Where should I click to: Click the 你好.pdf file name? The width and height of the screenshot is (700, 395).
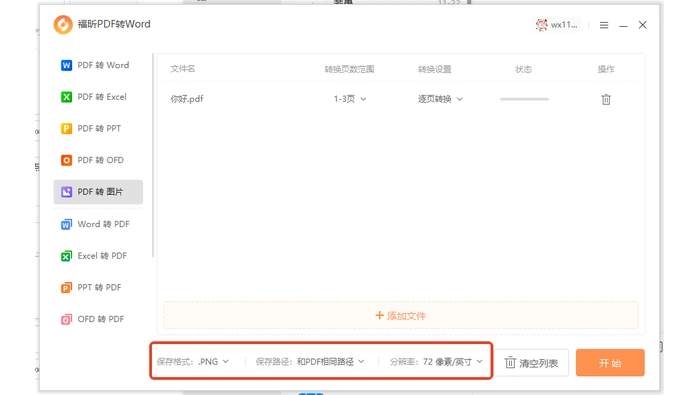(187, 99)
